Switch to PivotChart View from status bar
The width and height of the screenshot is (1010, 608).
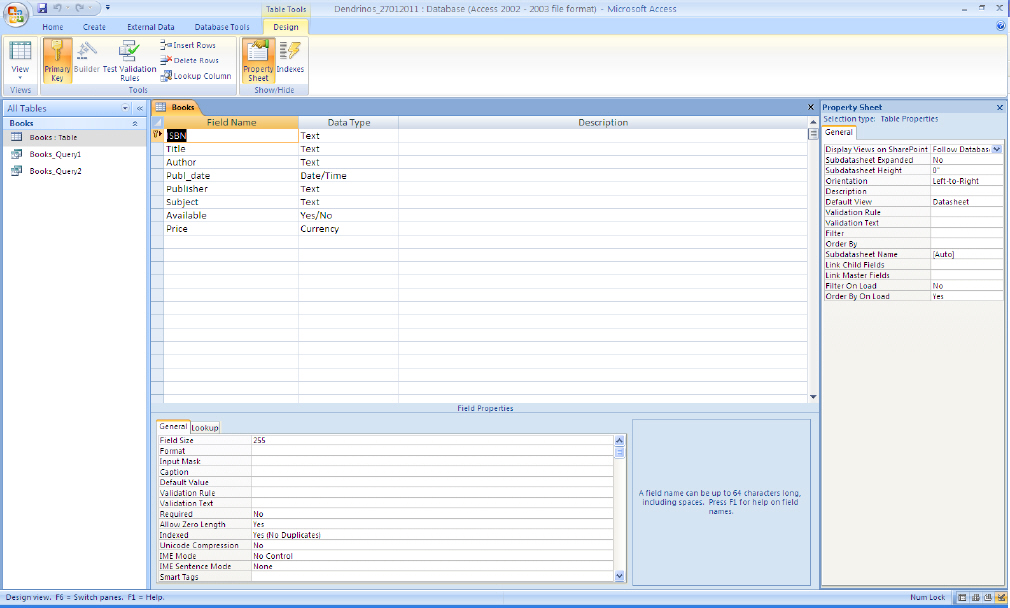[x=987, y=598]
